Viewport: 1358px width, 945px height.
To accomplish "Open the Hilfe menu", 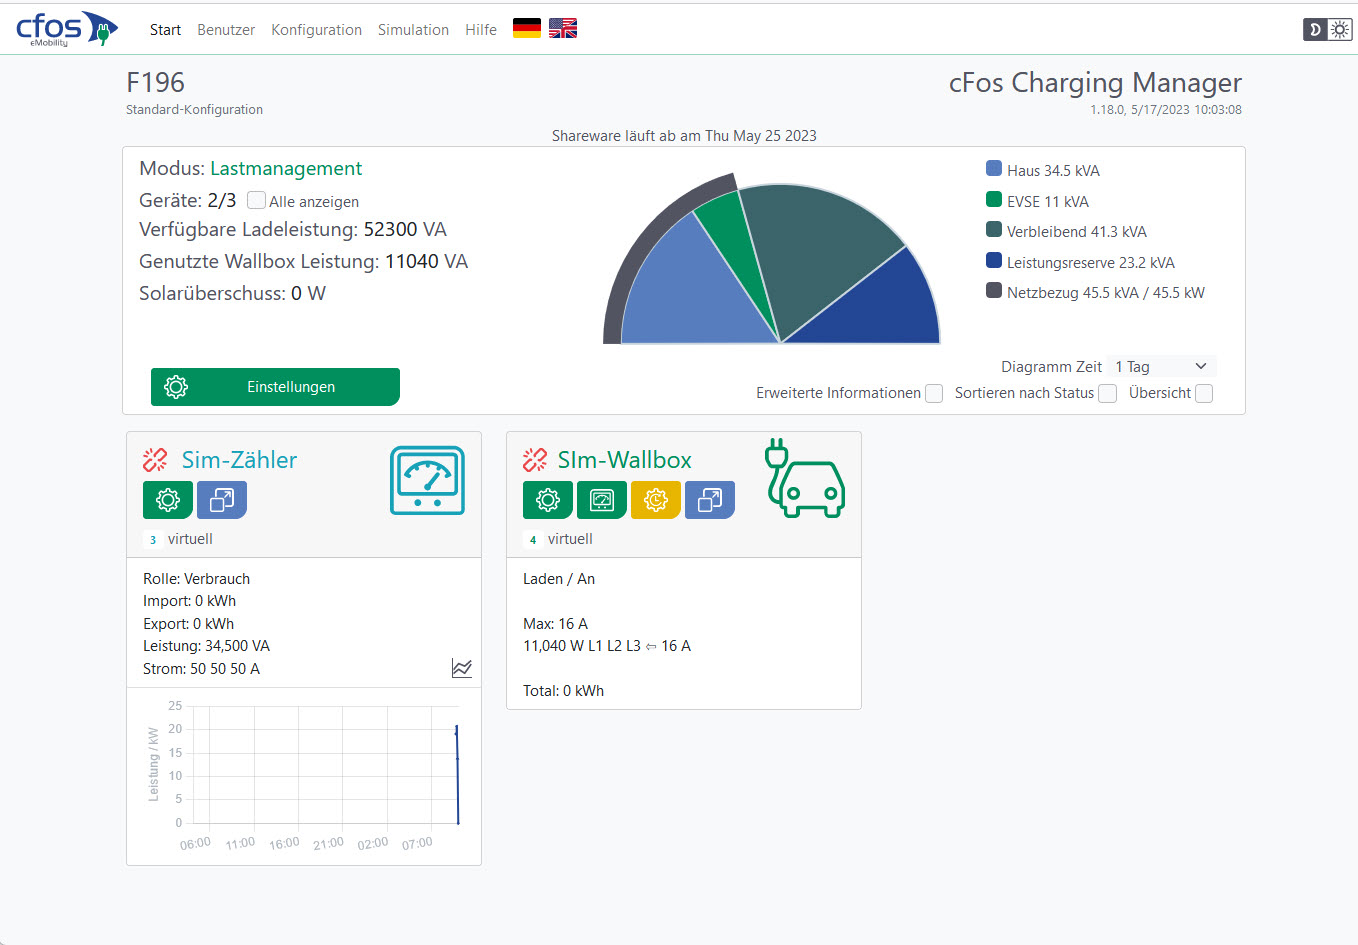I will [x=481, y=30].
